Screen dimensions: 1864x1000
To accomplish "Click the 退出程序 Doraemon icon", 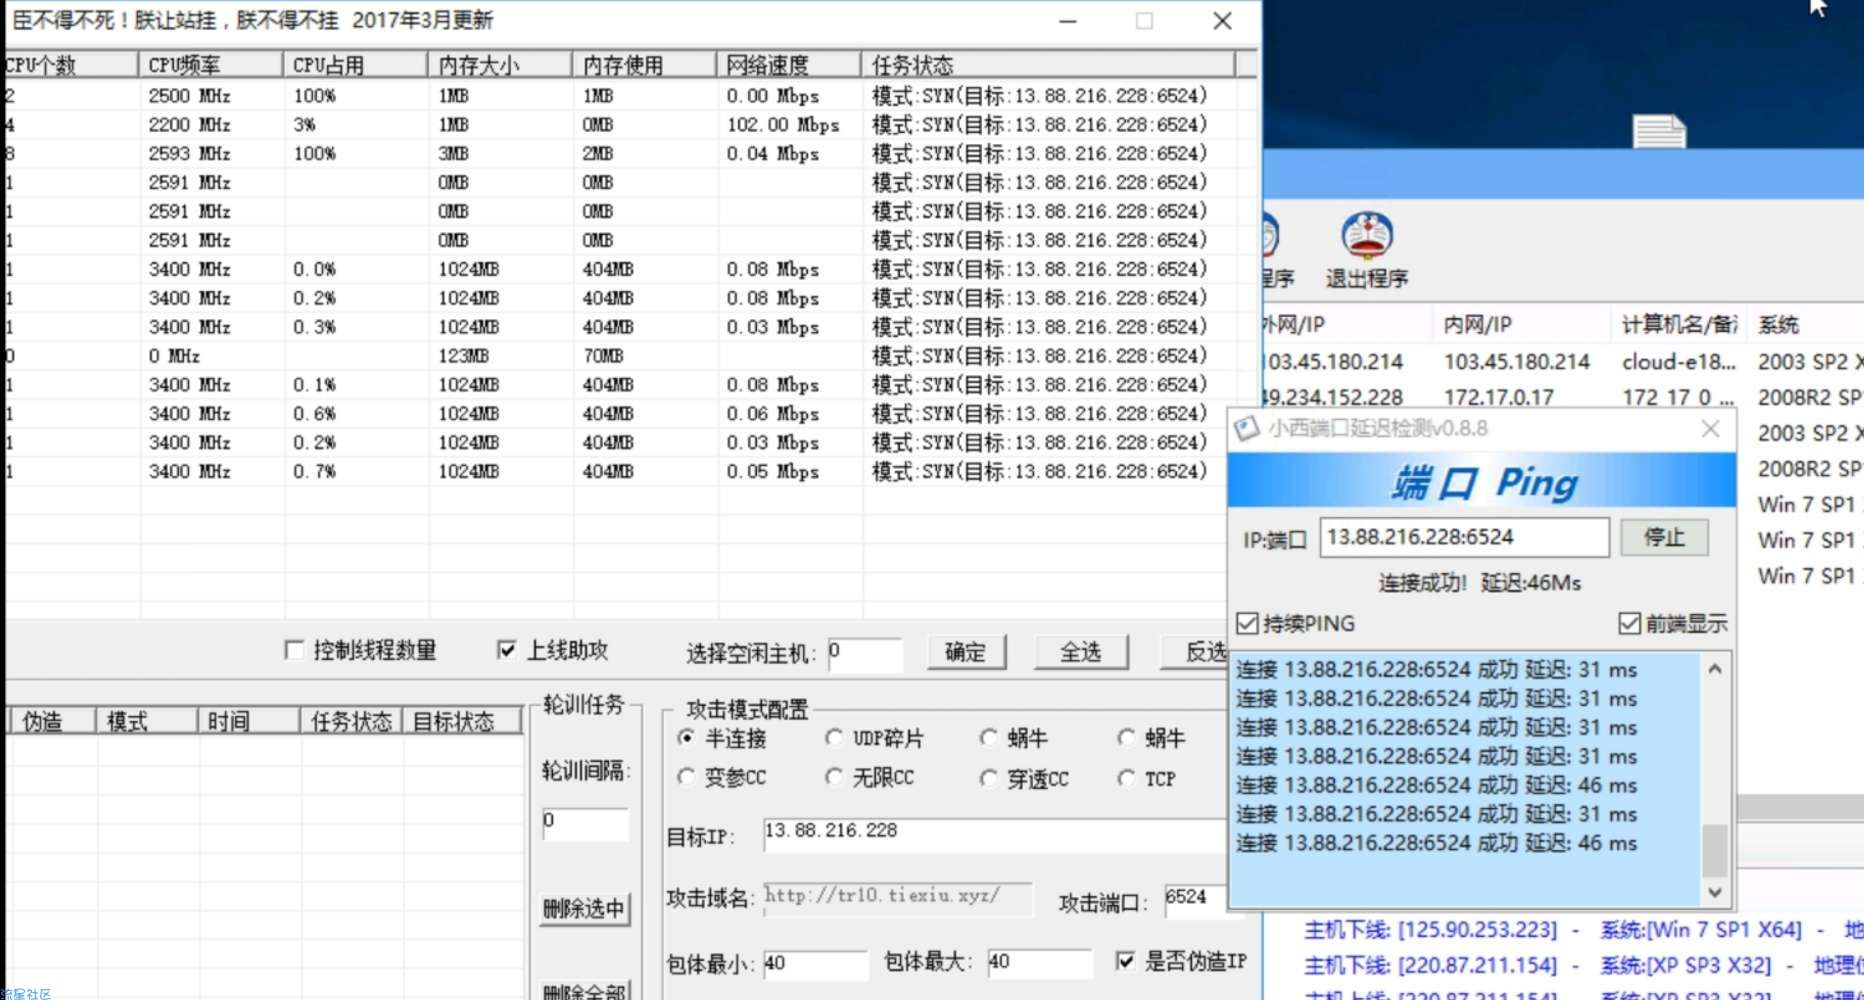I will coord(1366,237).
